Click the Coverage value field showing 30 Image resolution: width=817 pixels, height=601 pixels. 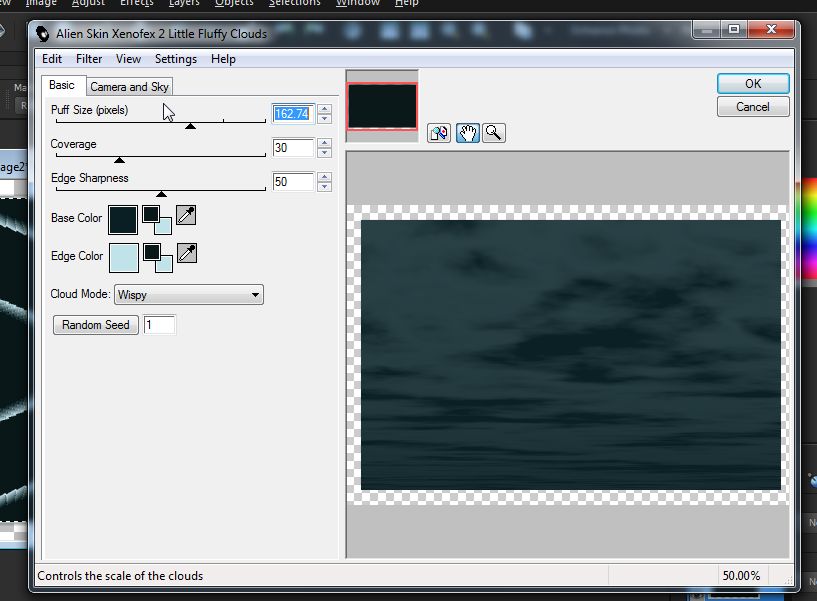click(293, 148)
